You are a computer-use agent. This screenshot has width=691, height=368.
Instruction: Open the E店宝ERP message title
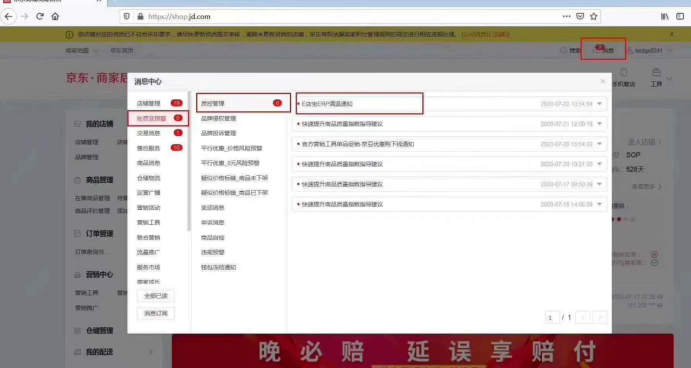pyautogui.click(x=327, y=104)
